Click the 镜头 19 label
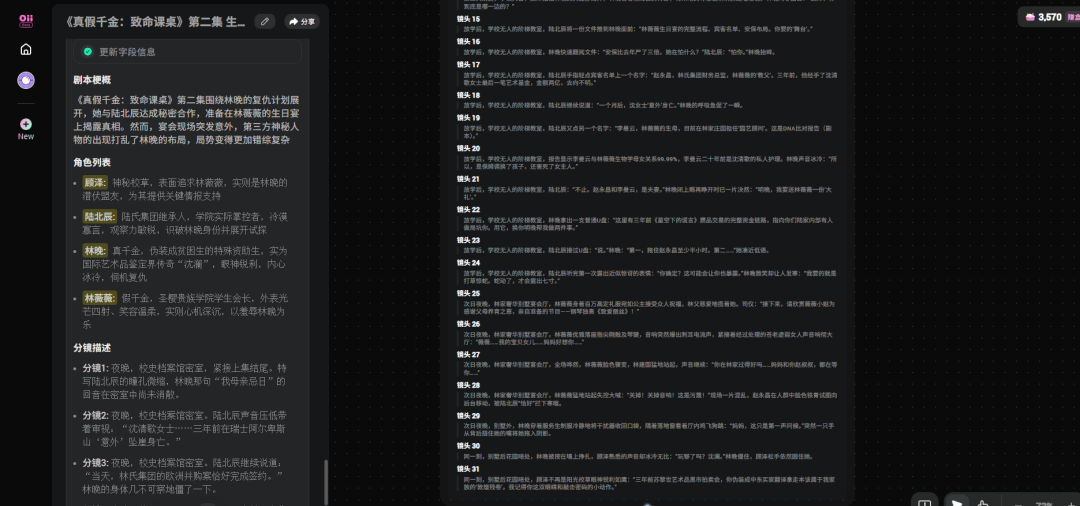This screenshot has width=1080, height=506. [x=468, y=118]
